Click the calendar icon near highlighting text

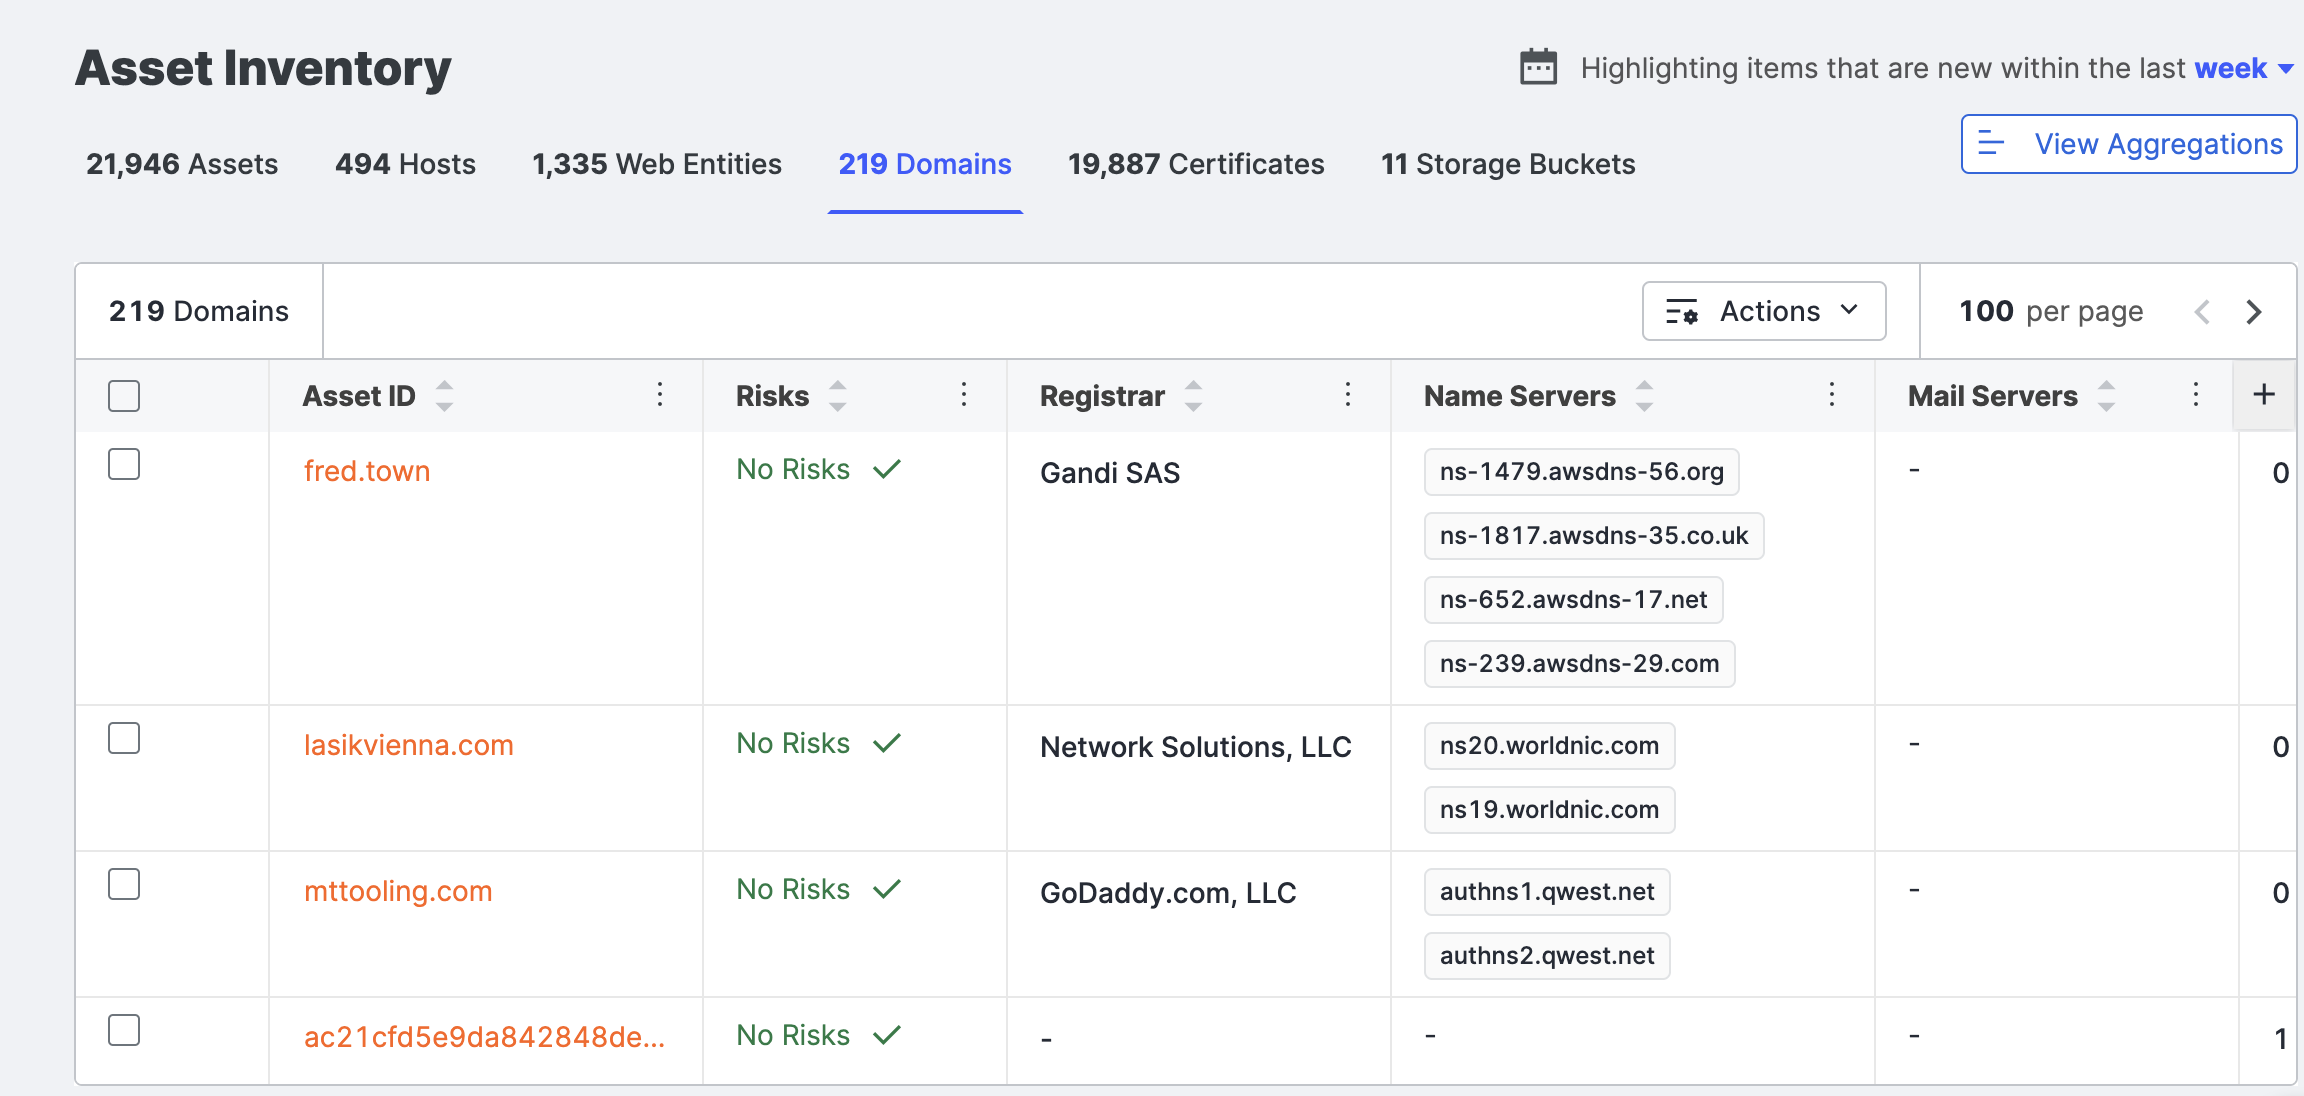[x=1538, y=68]
